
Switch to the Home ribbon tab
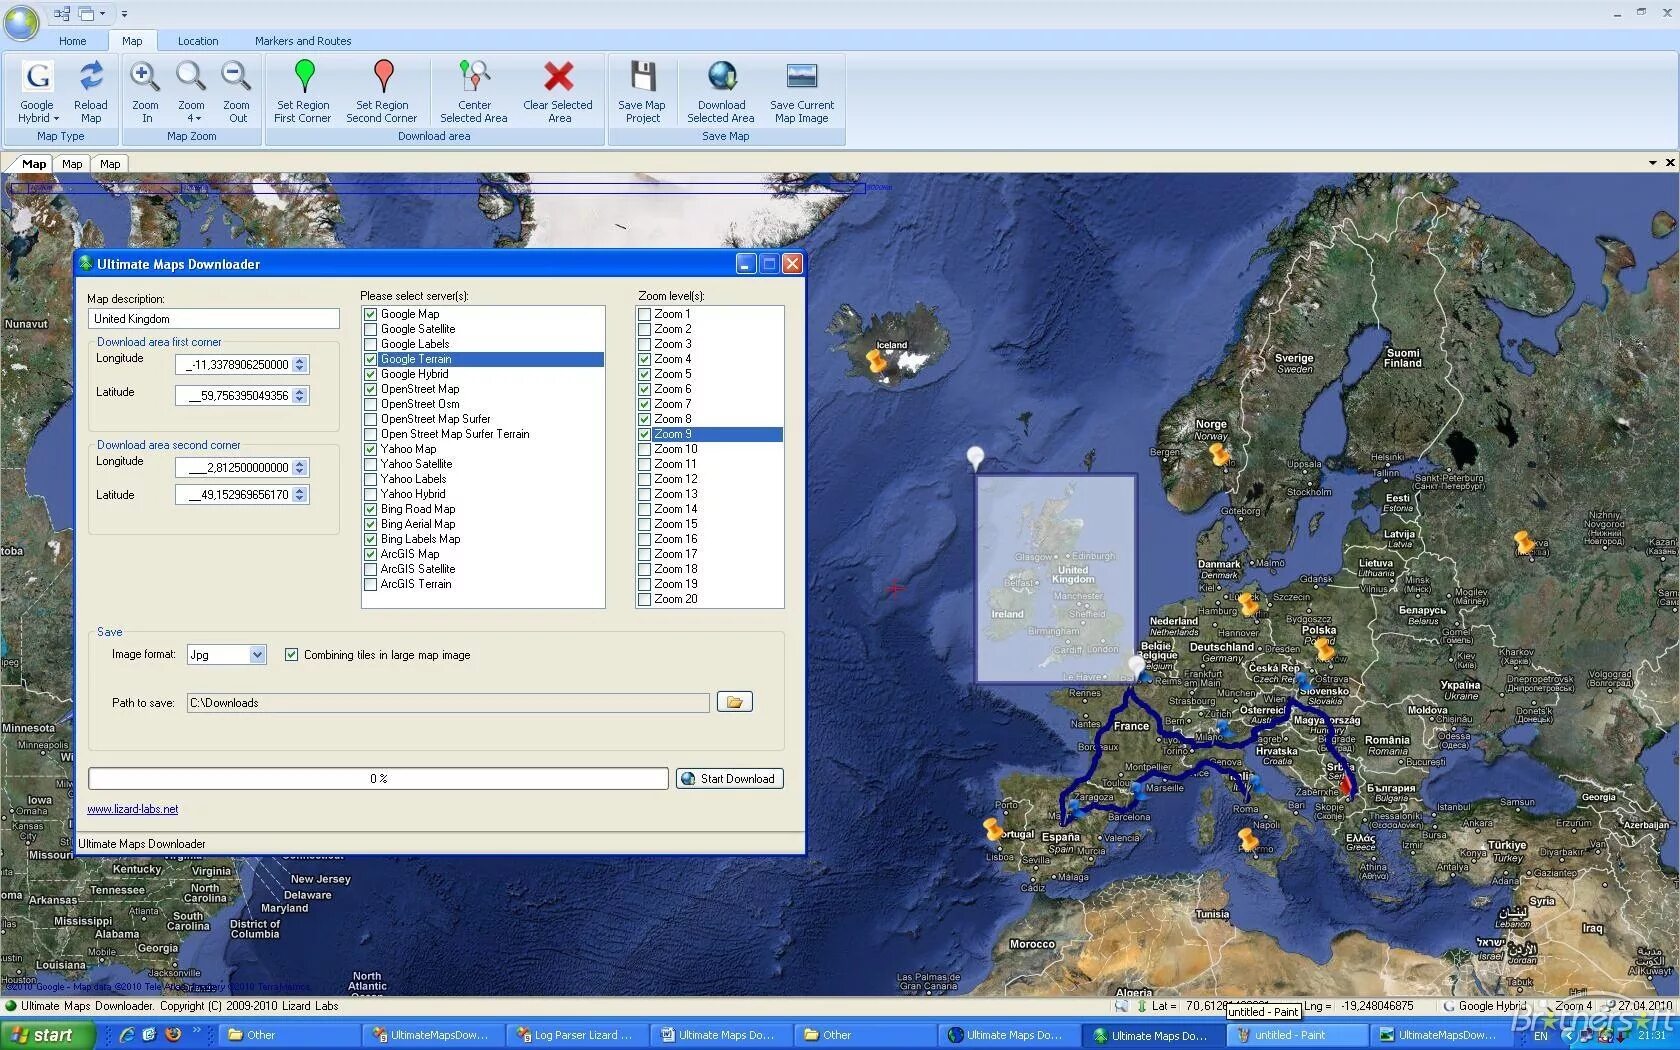pos(72,41)
